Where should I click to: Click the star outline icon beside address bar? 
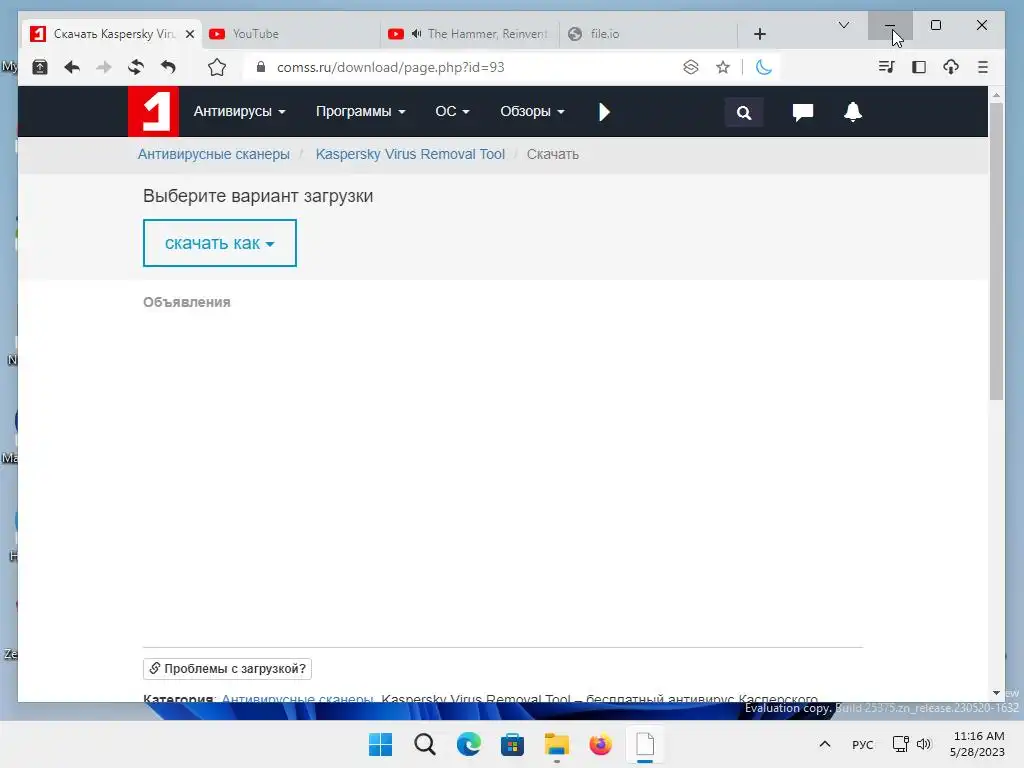pyautogui.click(x=217, y=67)
